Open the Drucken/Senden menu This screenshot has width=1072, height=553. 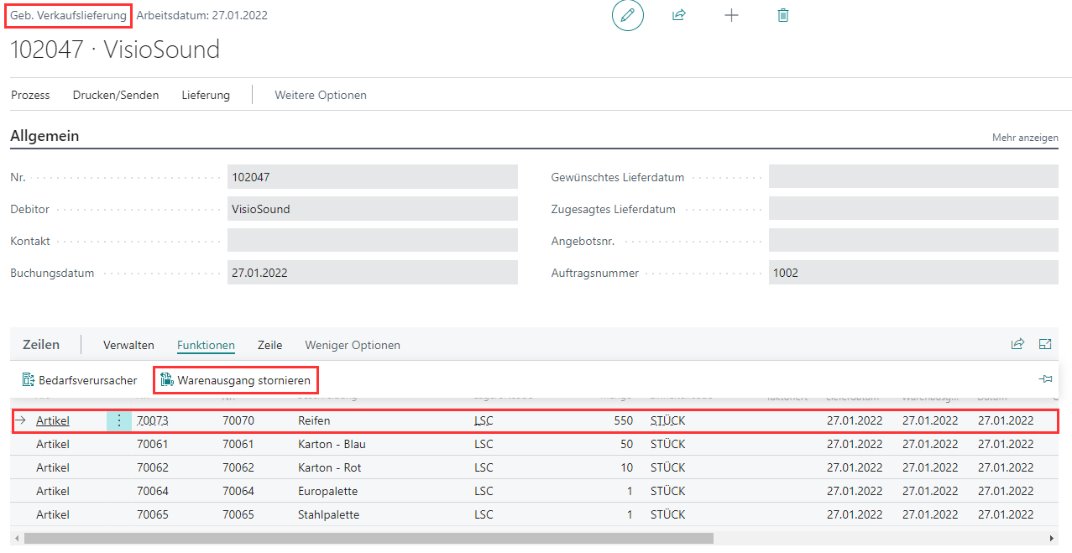point(115,95)
